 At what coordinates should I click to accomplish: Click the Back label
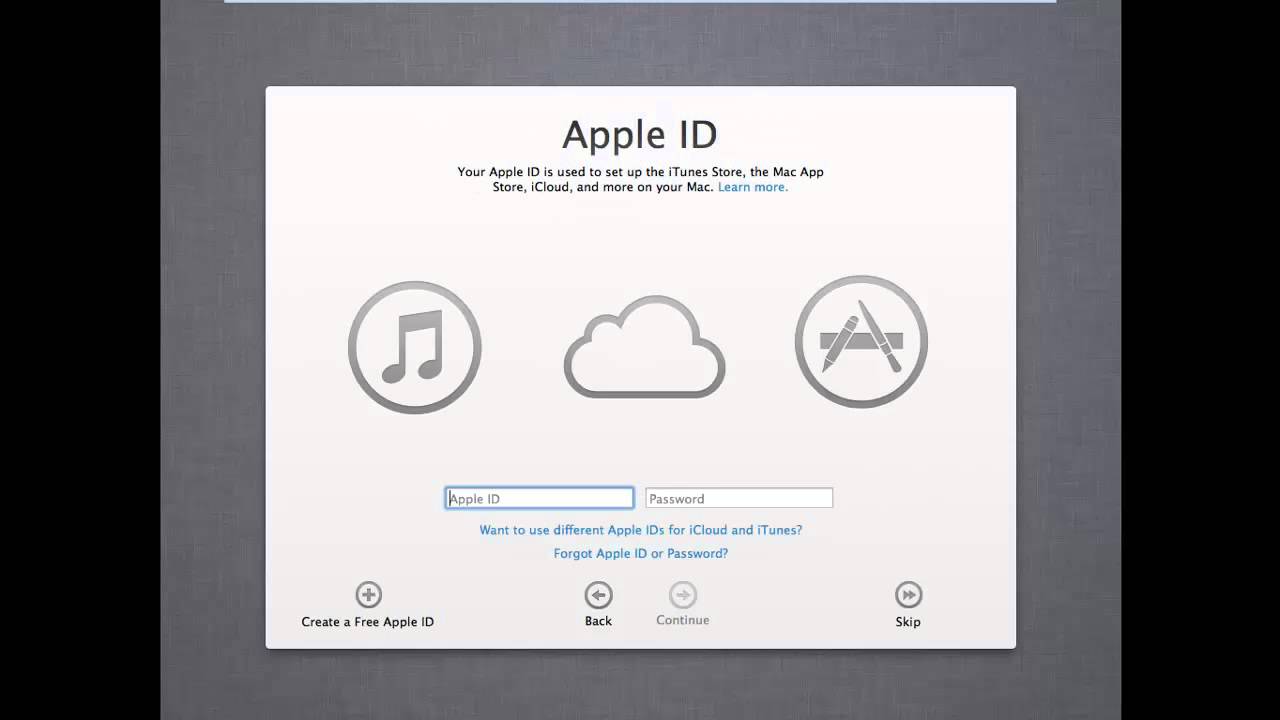[598, 621]
